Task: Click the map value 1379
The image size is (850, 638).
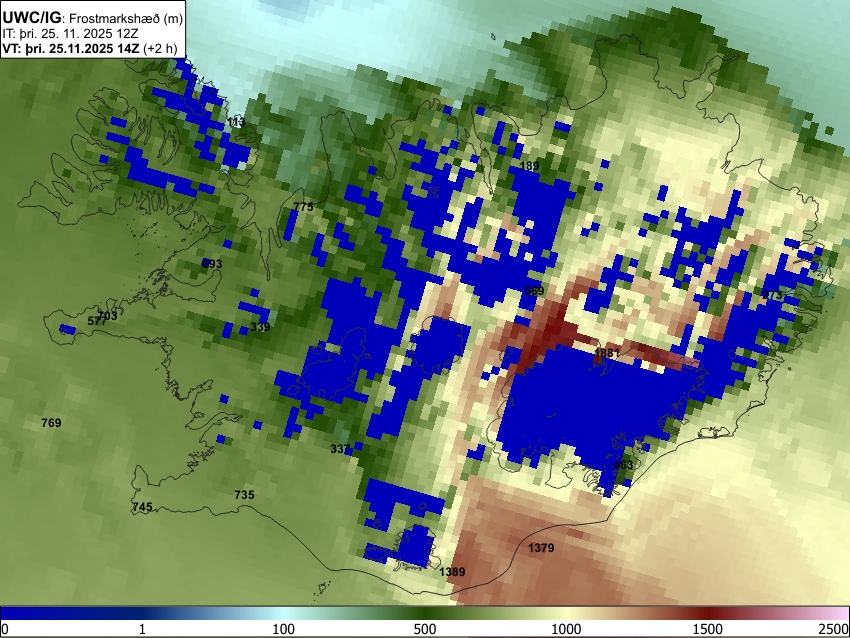Action: pyautogui.click(x=541, y=548)
